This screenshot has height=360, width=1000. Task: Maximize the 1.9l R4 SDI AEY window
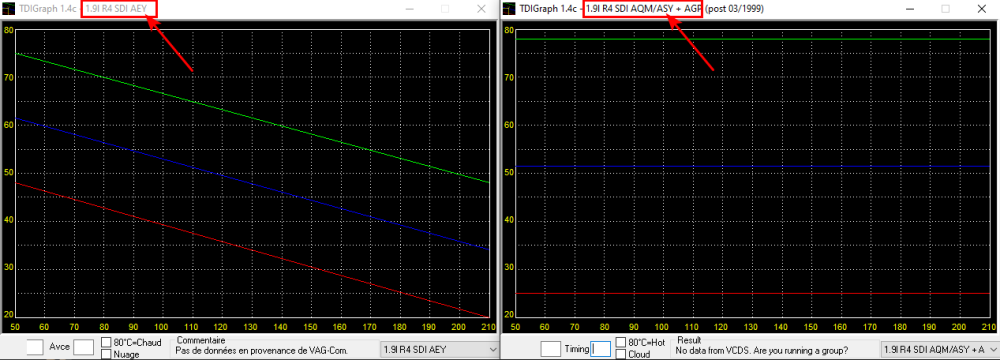click(445, 9)
